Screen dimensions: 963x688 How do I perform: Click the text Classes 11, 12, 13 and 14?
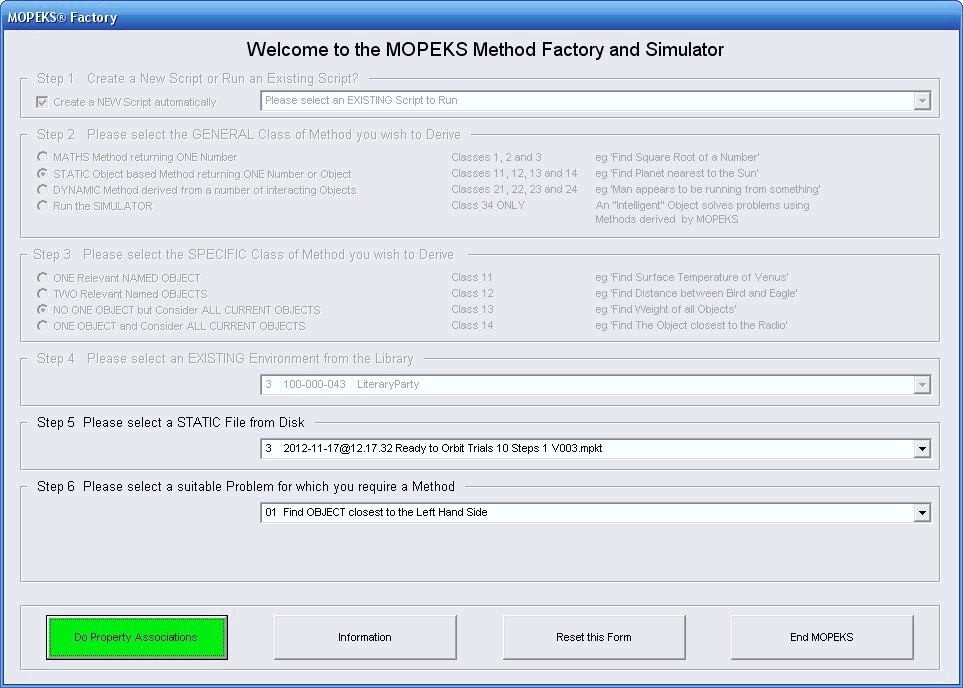(x=514, y=173)
